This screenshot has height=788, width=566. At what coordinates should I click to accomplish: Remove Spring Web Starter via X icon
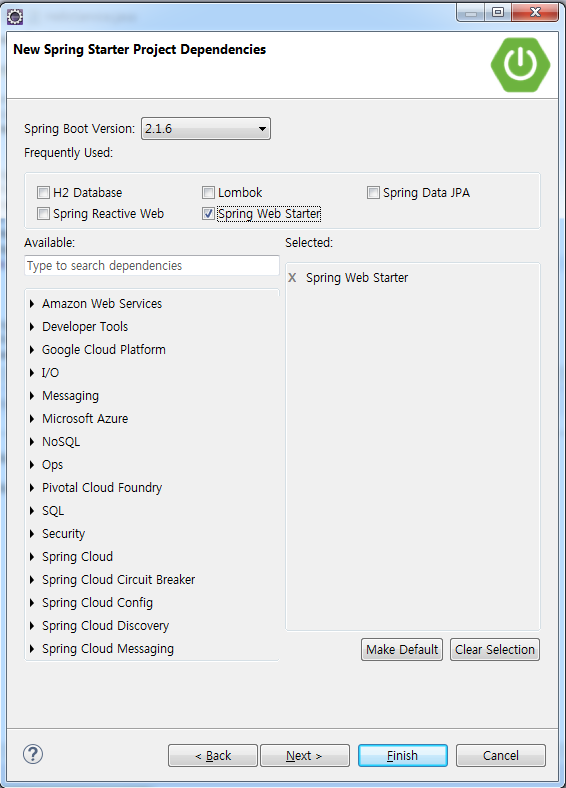click(x=292, y=277)
